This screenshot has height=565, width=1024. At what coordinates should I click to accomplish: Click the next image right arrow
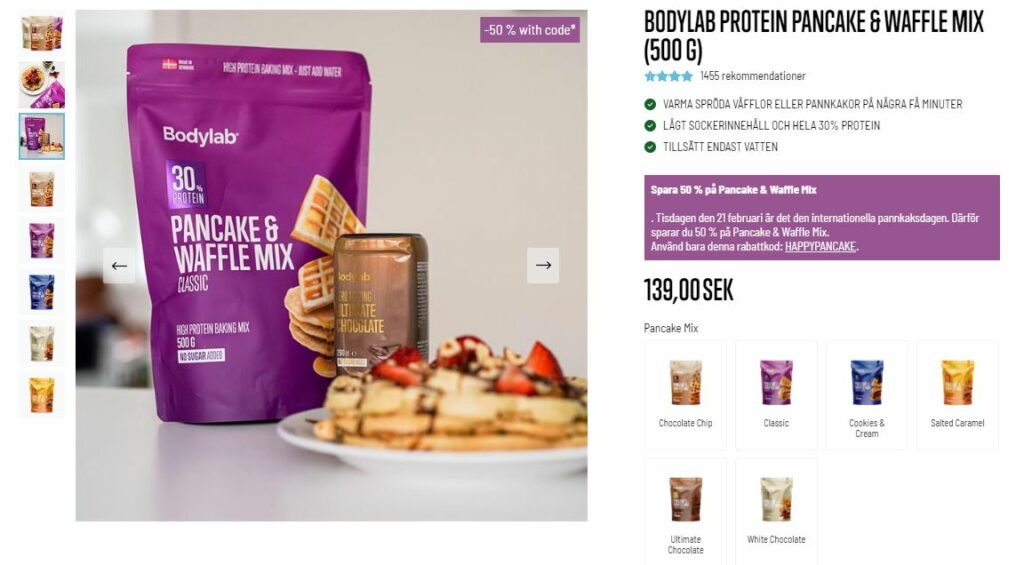[543, 265]
